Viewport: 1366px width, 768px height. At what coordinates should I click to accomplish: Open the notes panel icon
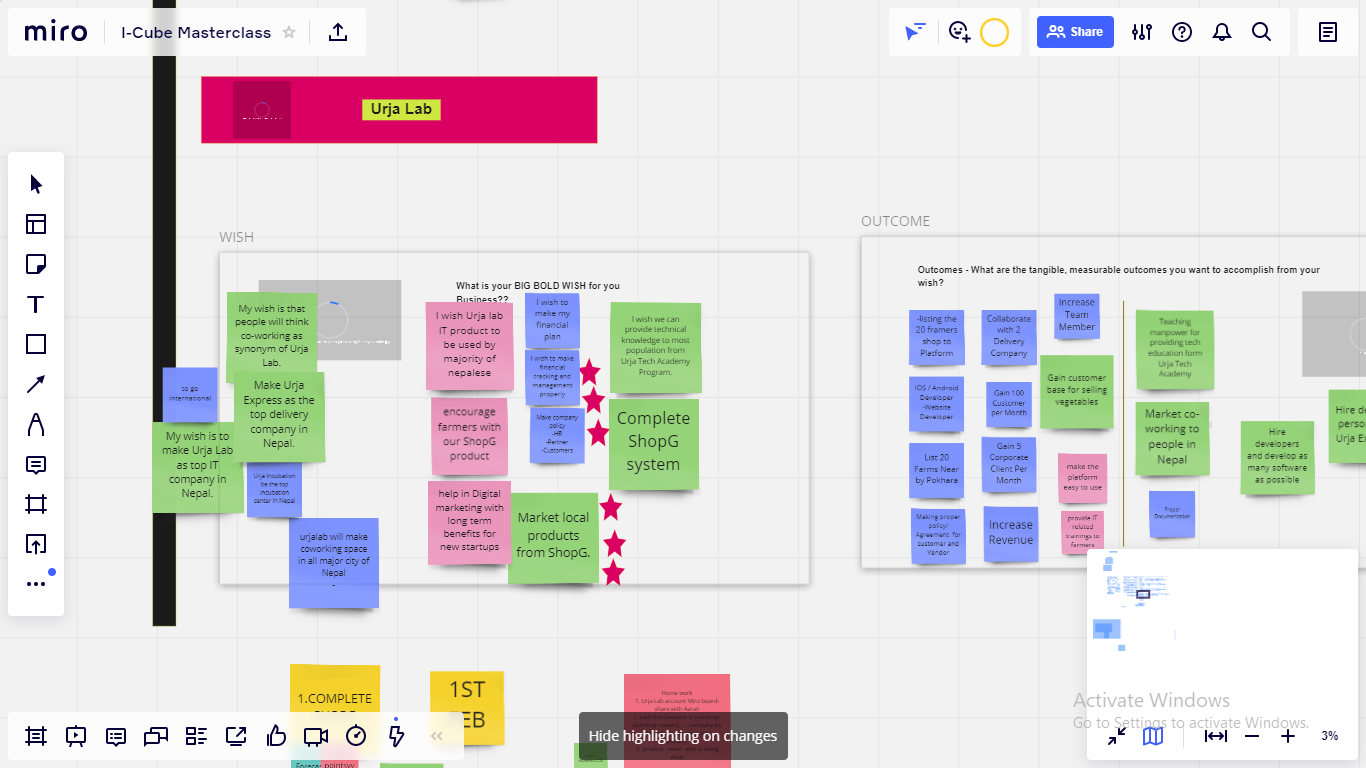pos(1328,32)
